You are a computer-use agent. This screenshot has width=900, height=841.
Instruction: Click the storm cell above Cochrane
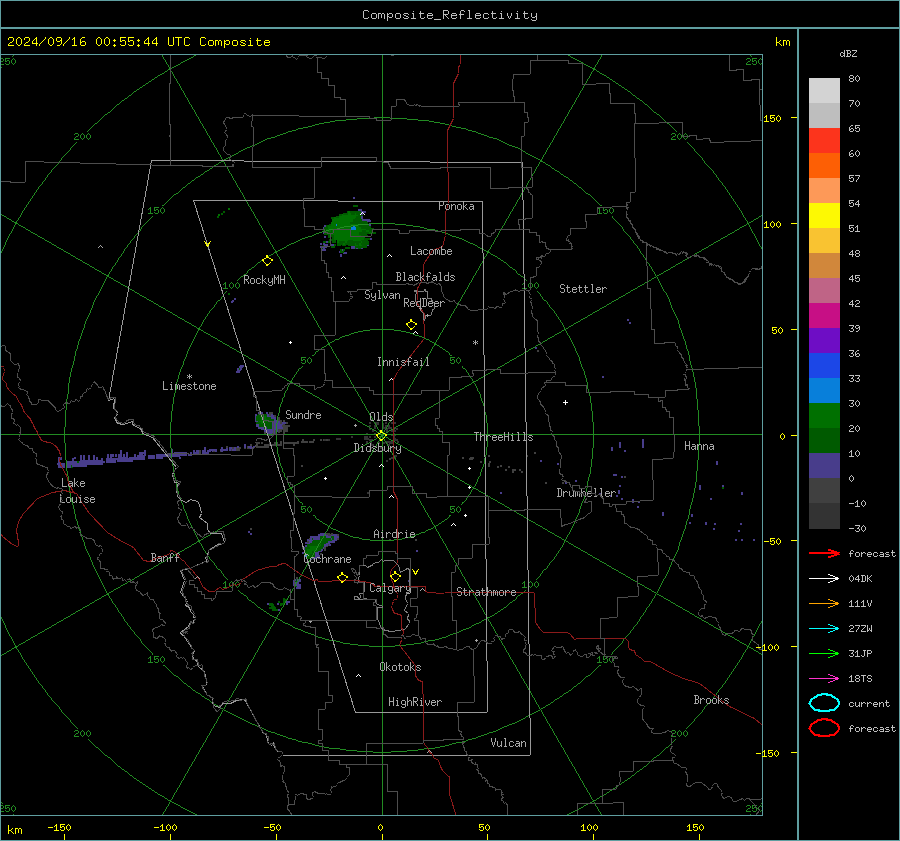(319, 544)
